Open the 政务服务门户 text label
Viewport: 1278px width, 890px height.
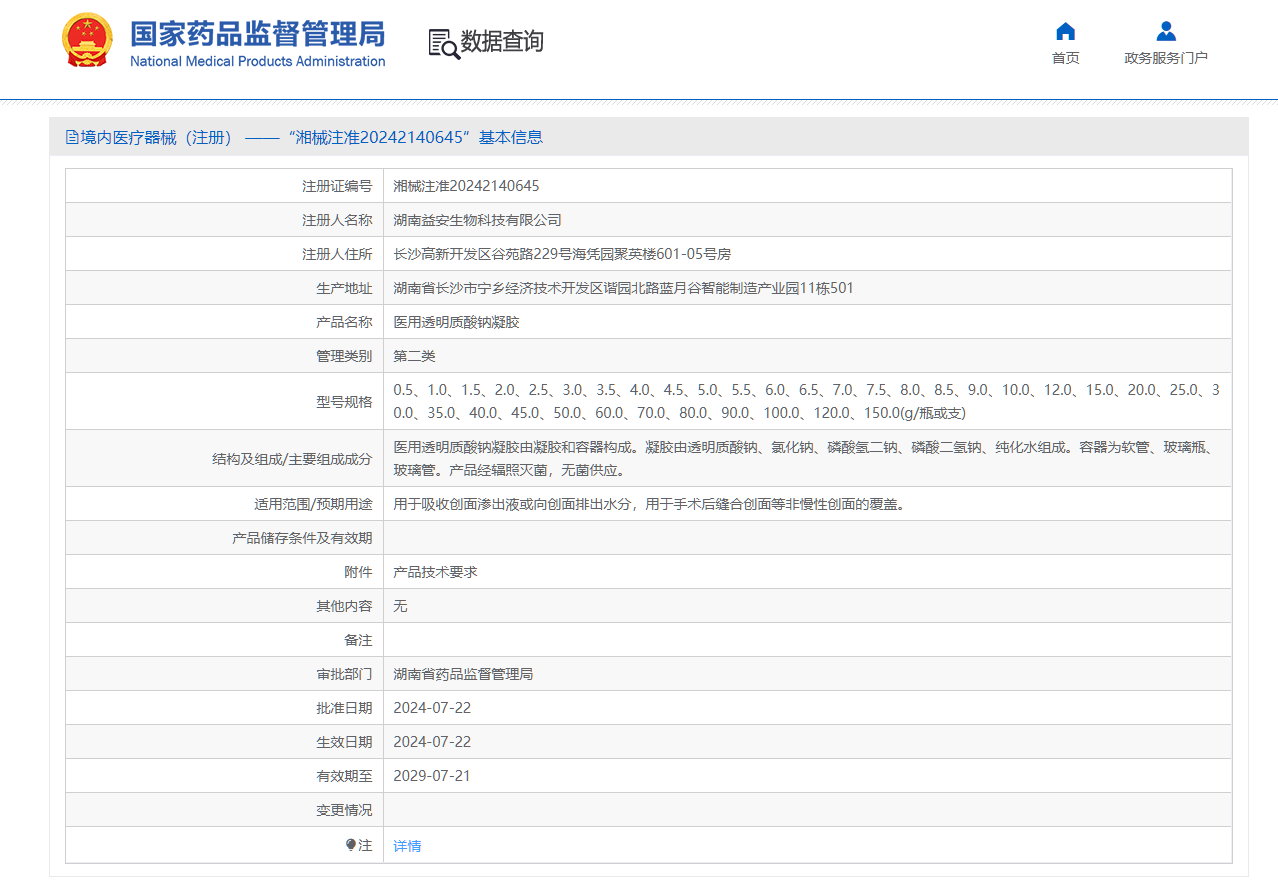click(x=1165, y=58)
